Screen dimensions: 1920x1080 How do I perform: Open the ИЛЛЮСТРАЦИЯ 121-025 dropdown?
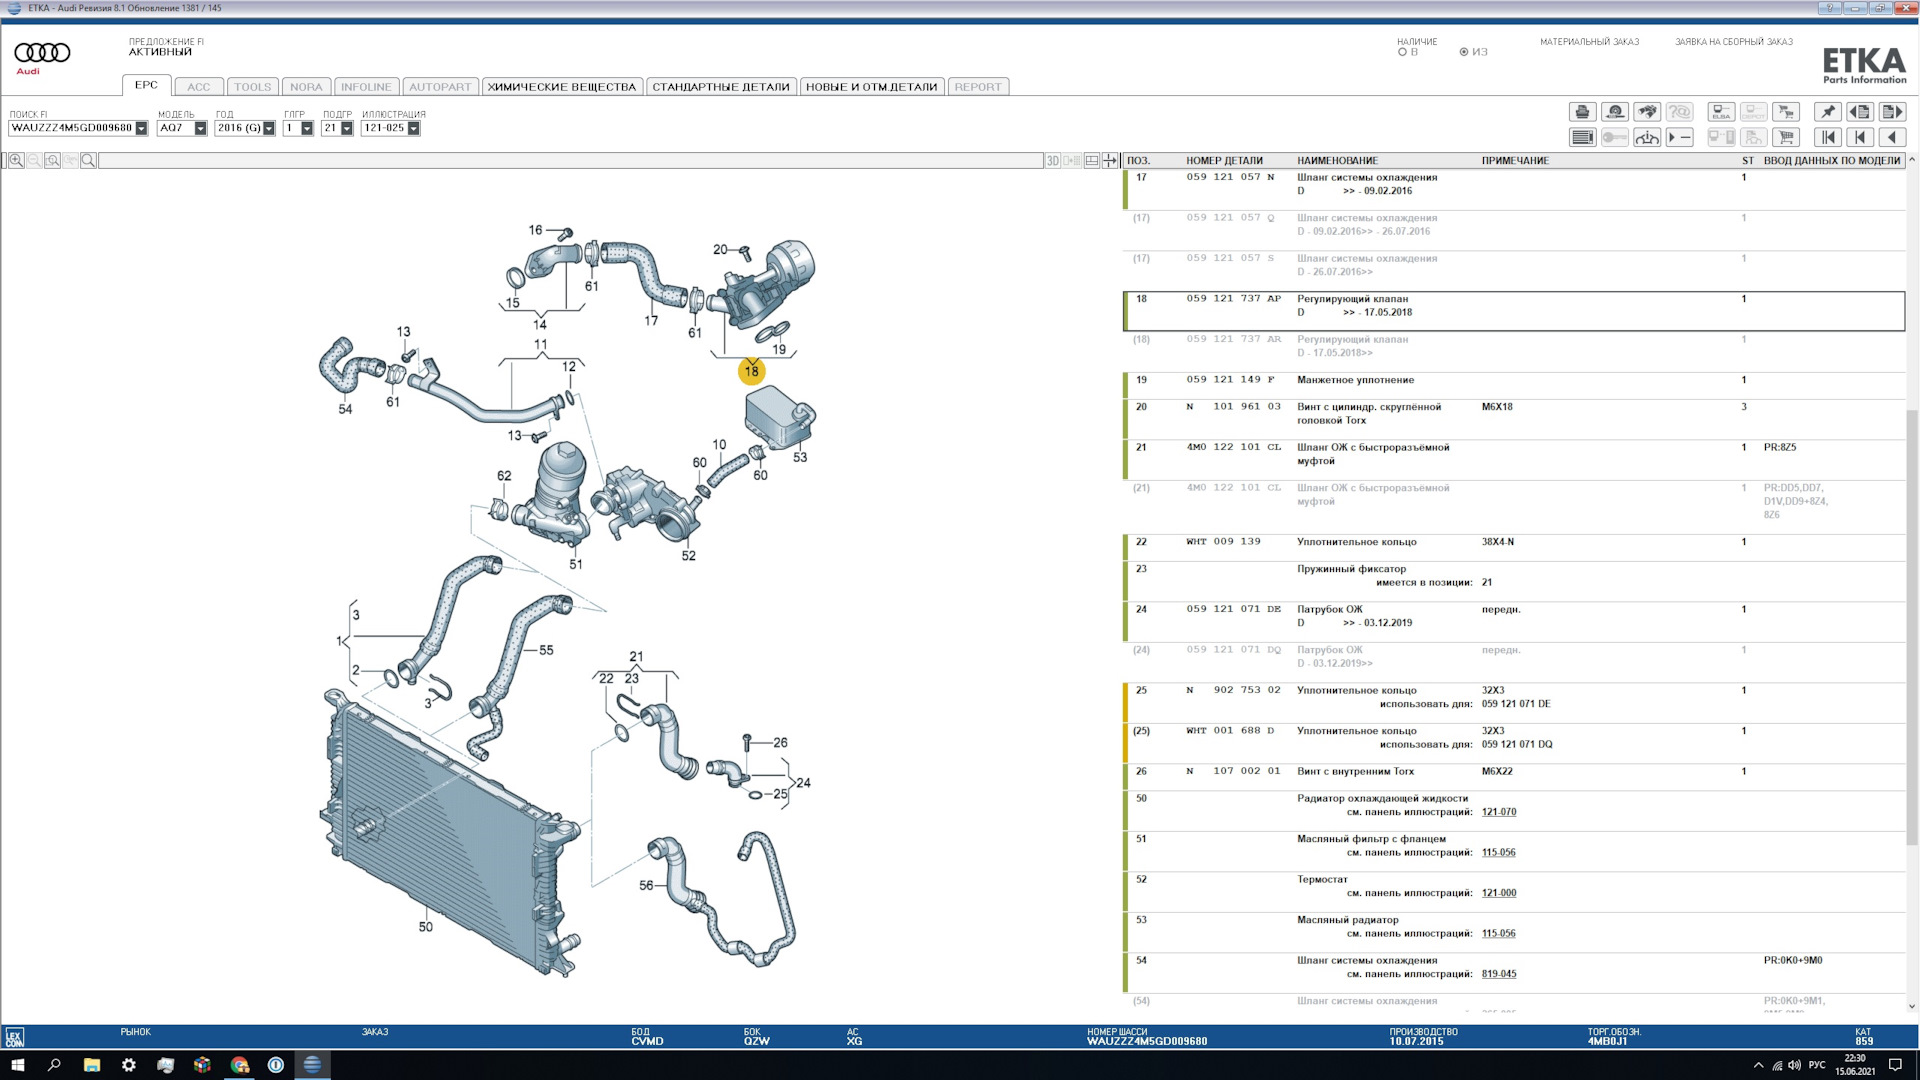click(x=413, y=128)
